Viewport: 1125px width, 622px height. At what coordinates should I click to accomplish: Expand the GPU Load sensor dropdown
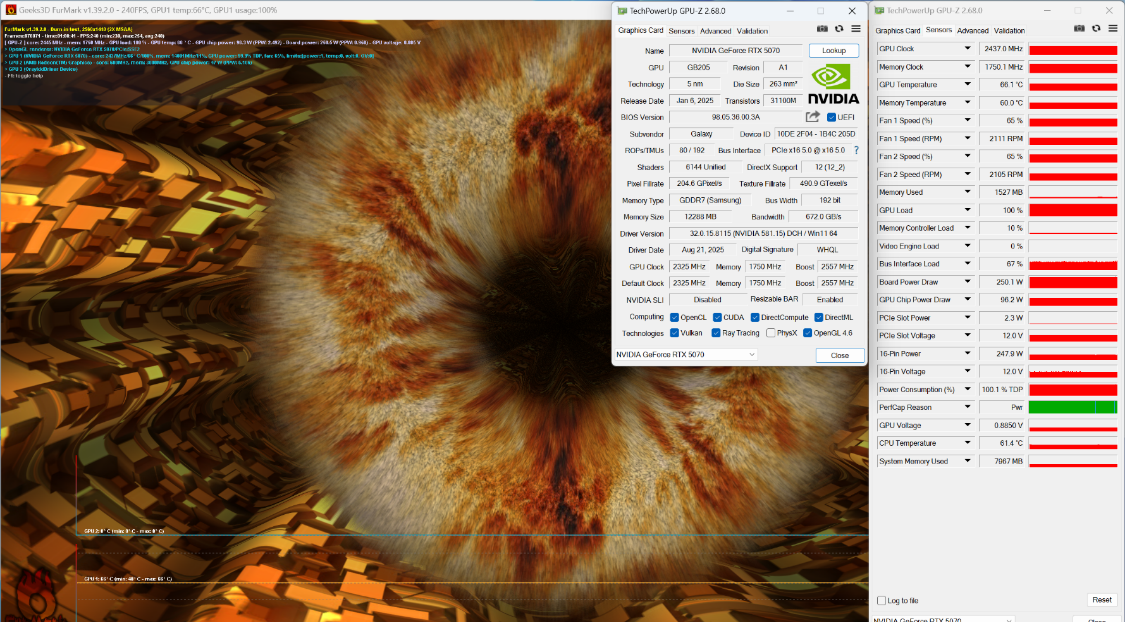(x=967, y=210)
